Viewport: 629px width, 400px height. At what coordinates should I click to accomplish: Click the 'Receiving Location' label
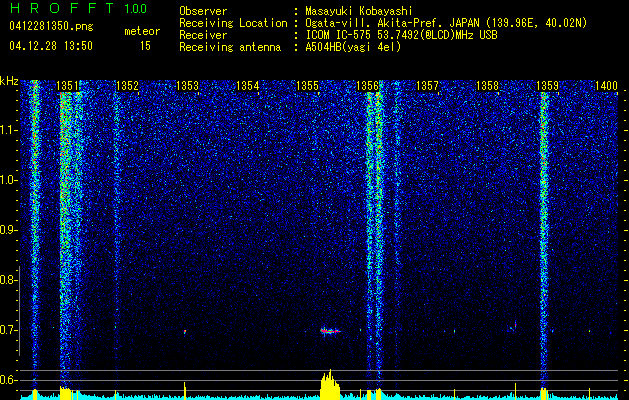pos(233,23)
